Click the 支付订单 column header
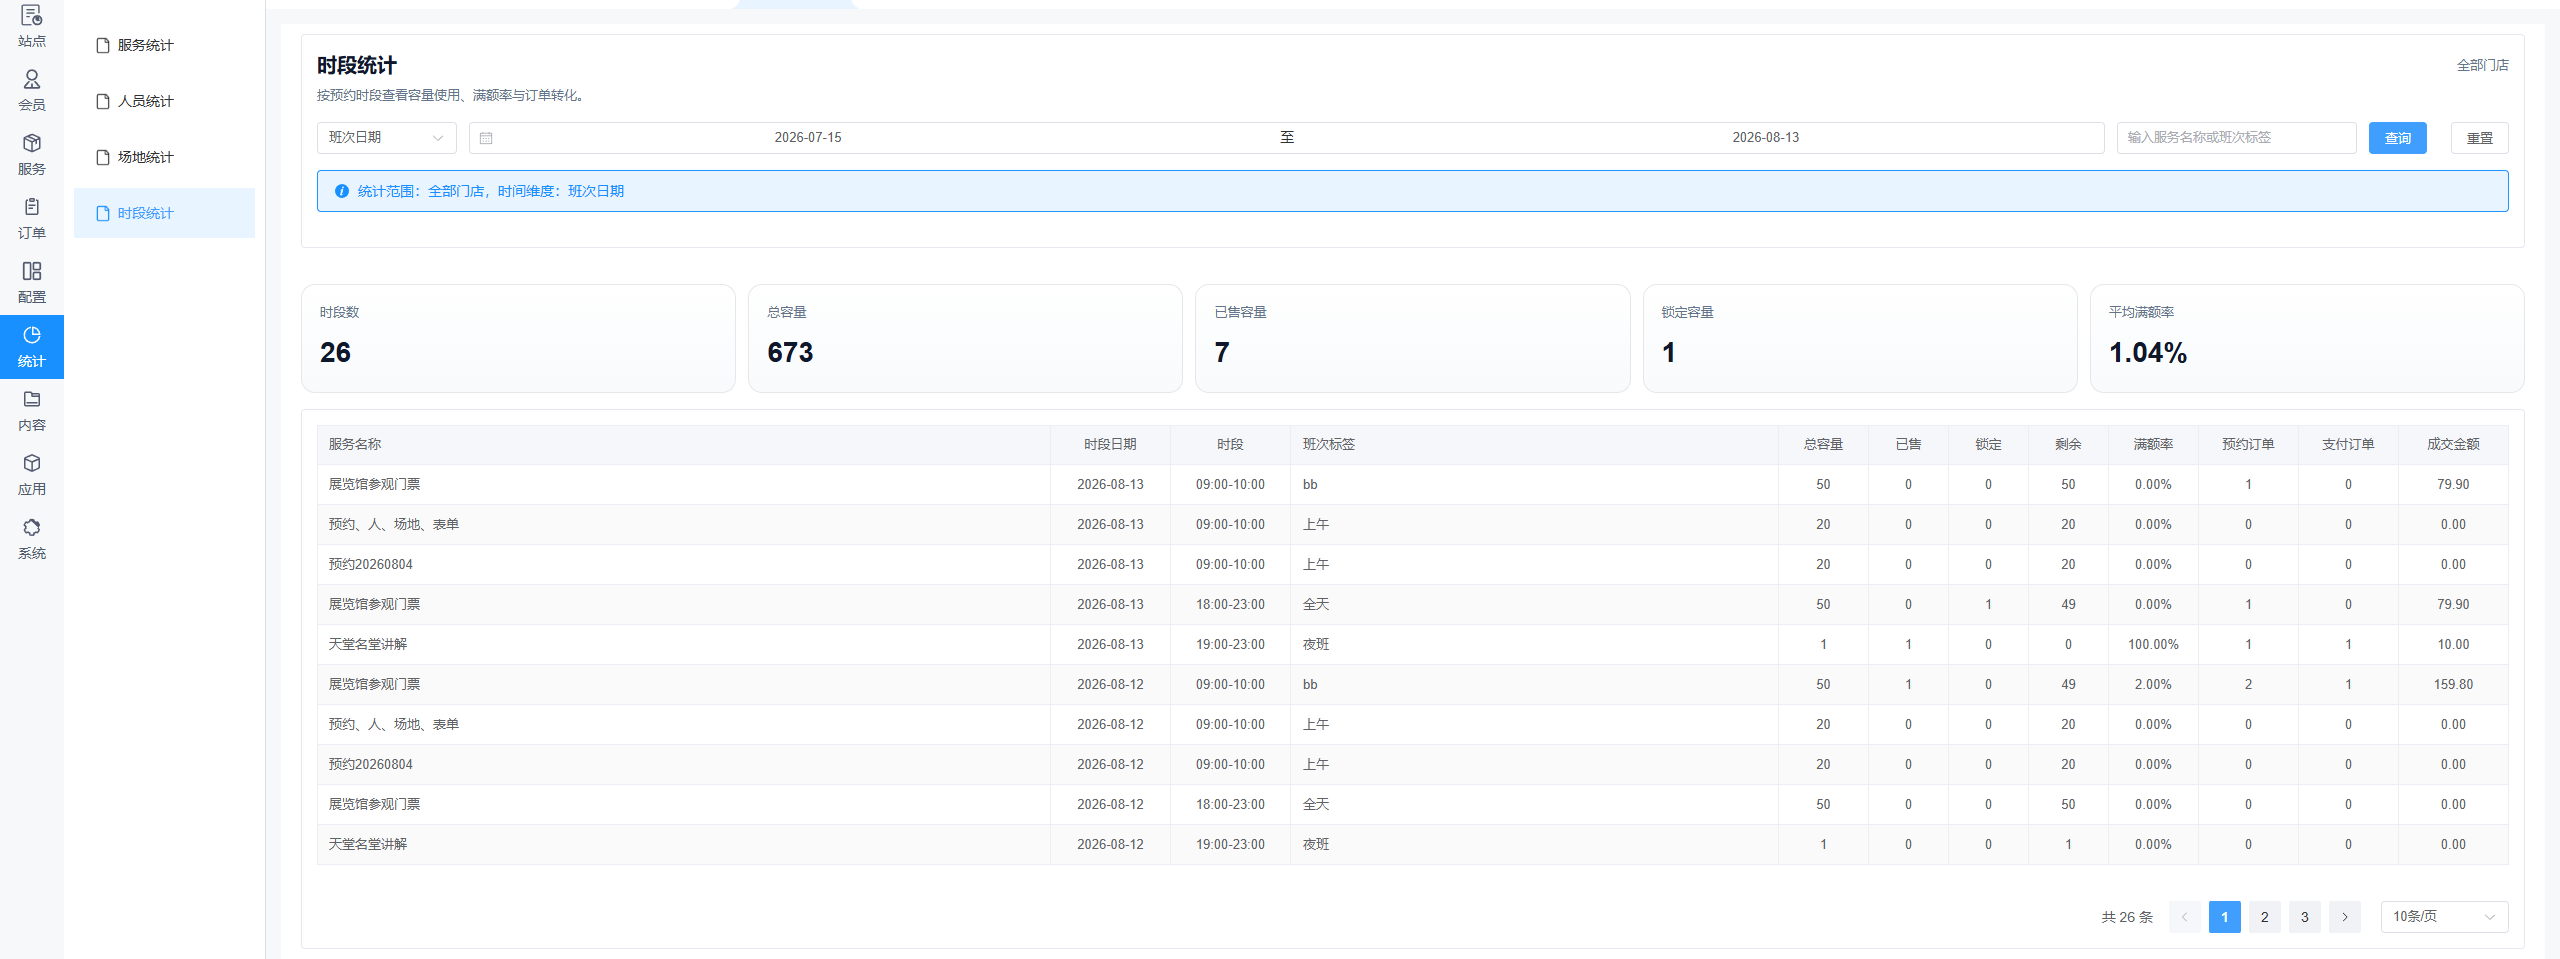The image size is (2560, 959). (2348, 444)
